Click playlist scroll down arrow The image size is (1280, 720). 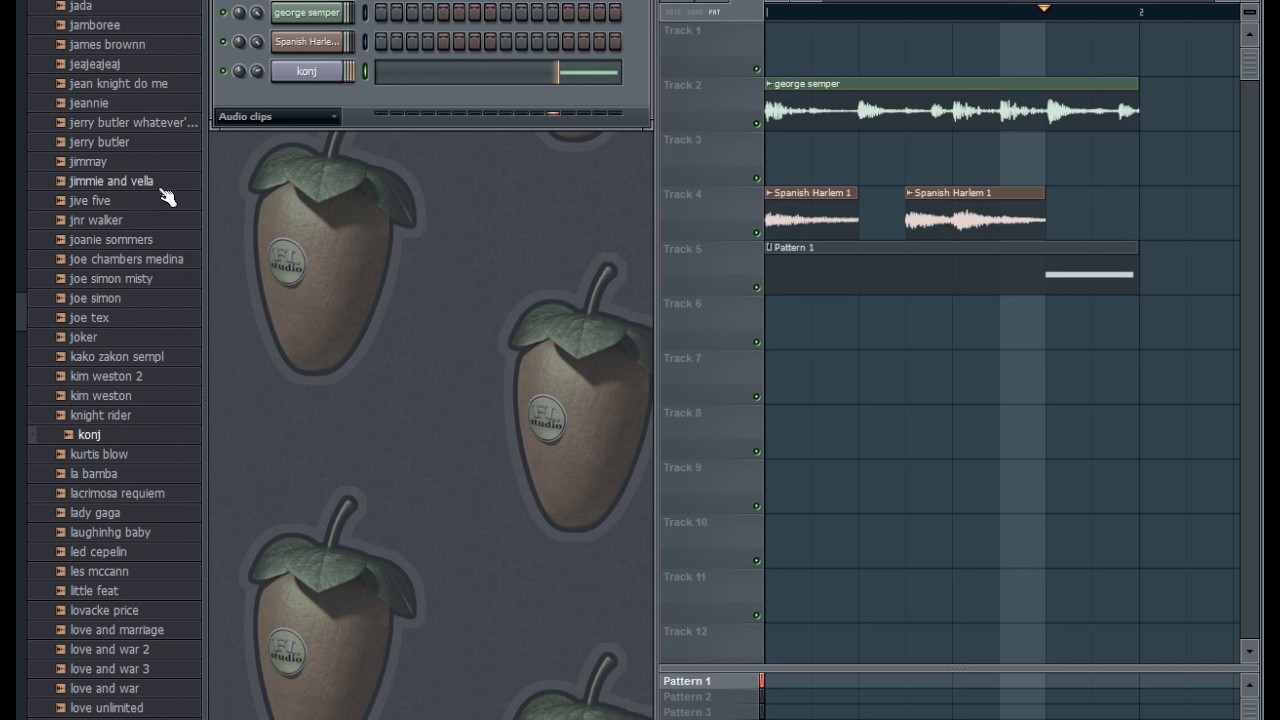pos(1249,651)
